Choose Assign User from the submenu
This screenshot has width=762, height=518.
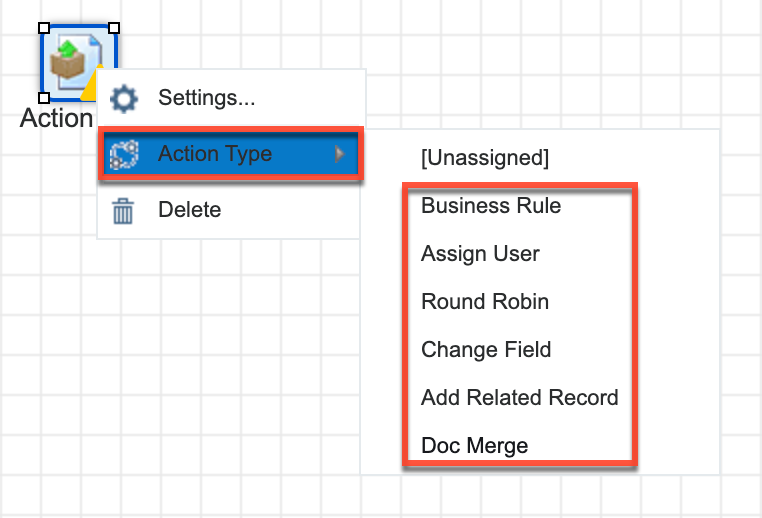480,254
